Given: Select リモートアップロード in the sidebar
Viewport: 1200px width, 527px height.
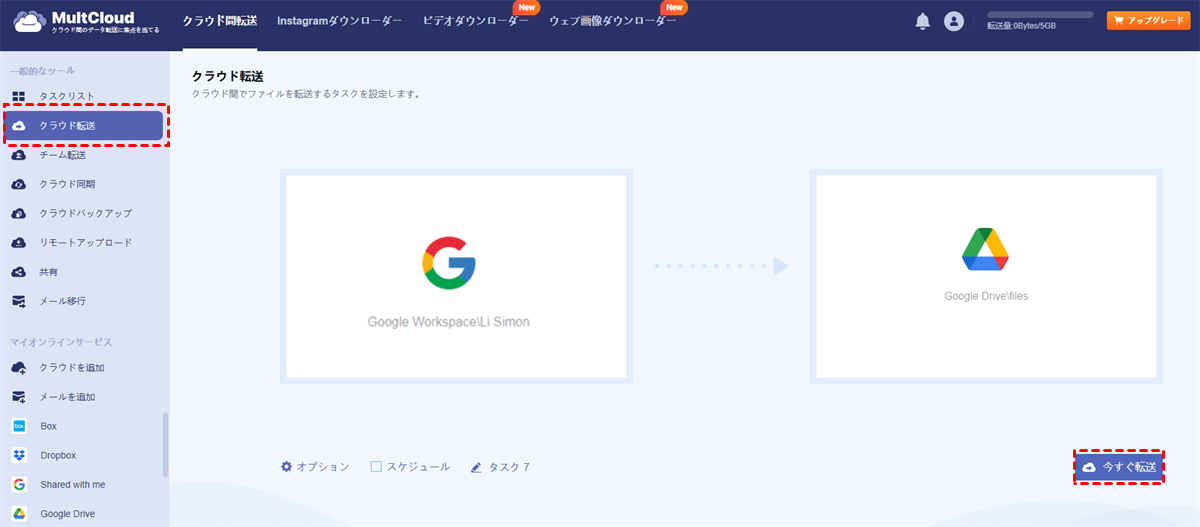Looking at the screenshot, I should coord(85,242).
